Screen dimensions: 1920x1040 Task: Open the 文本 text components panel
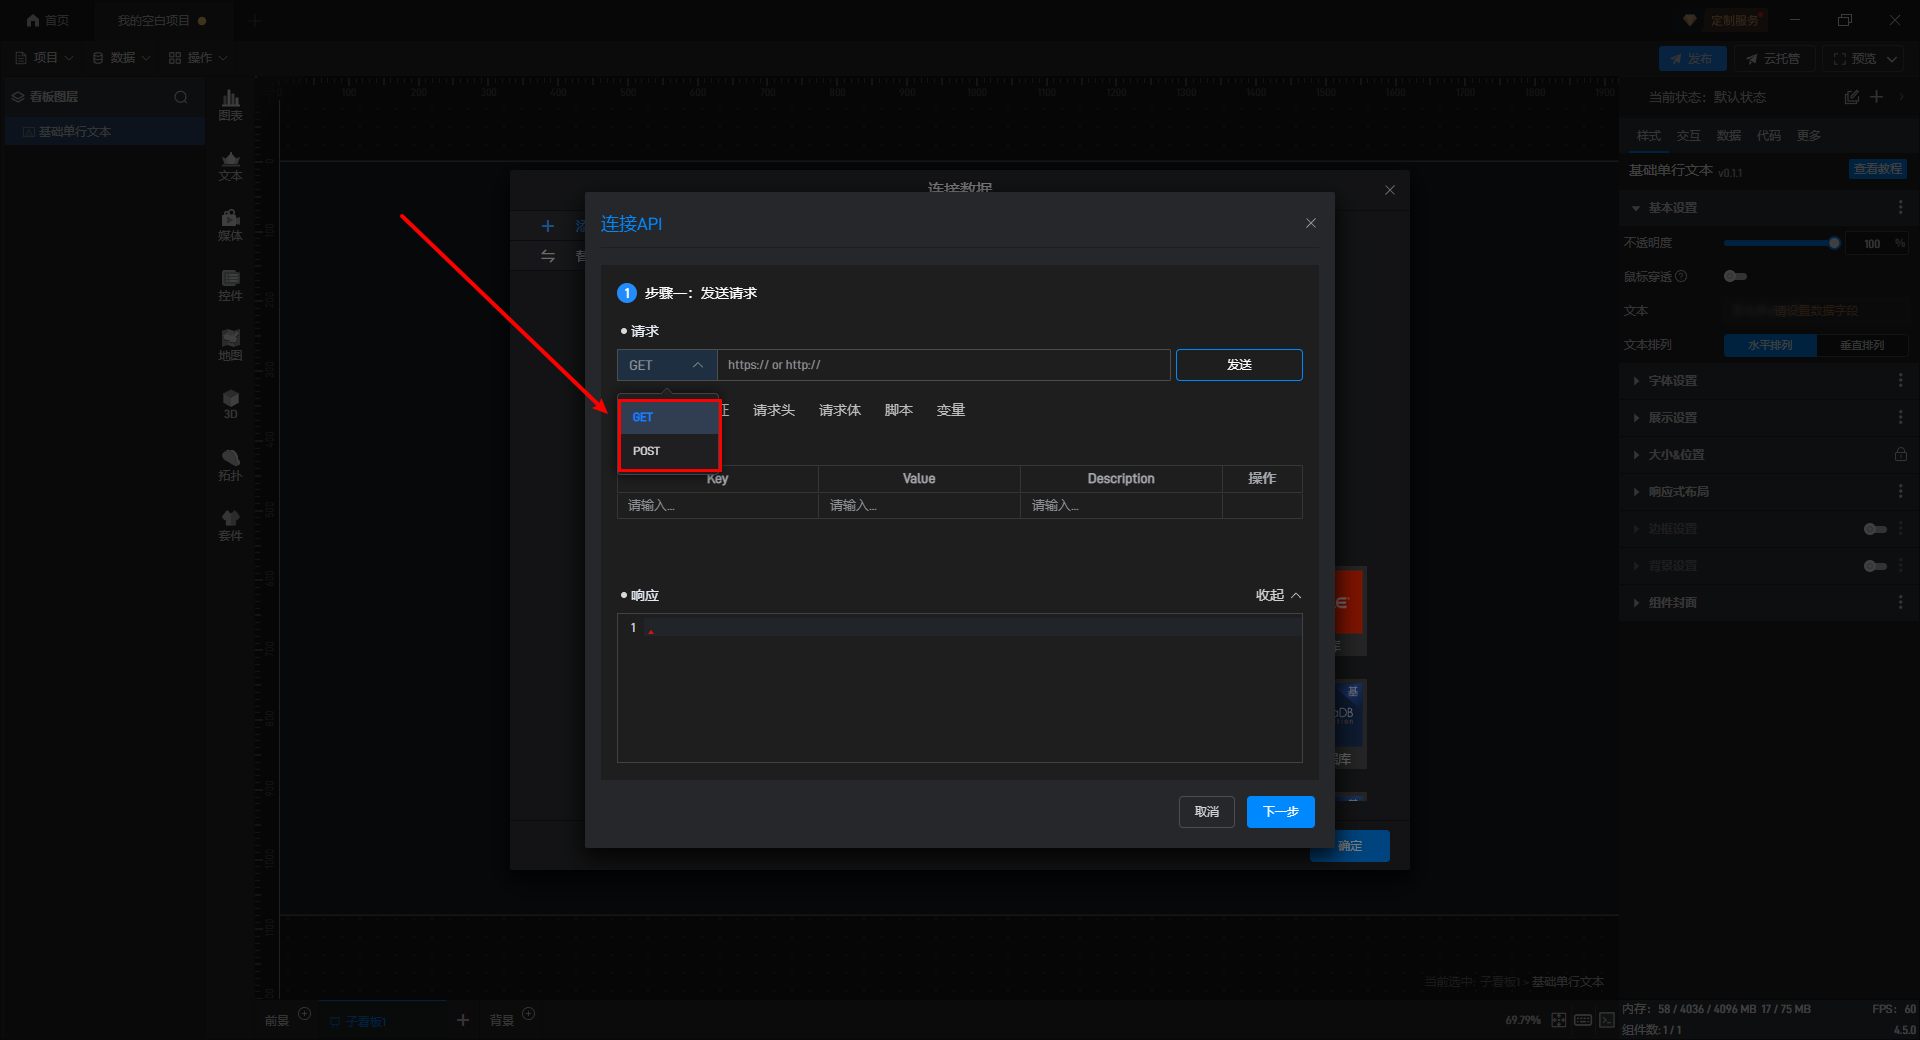point(230,165)
